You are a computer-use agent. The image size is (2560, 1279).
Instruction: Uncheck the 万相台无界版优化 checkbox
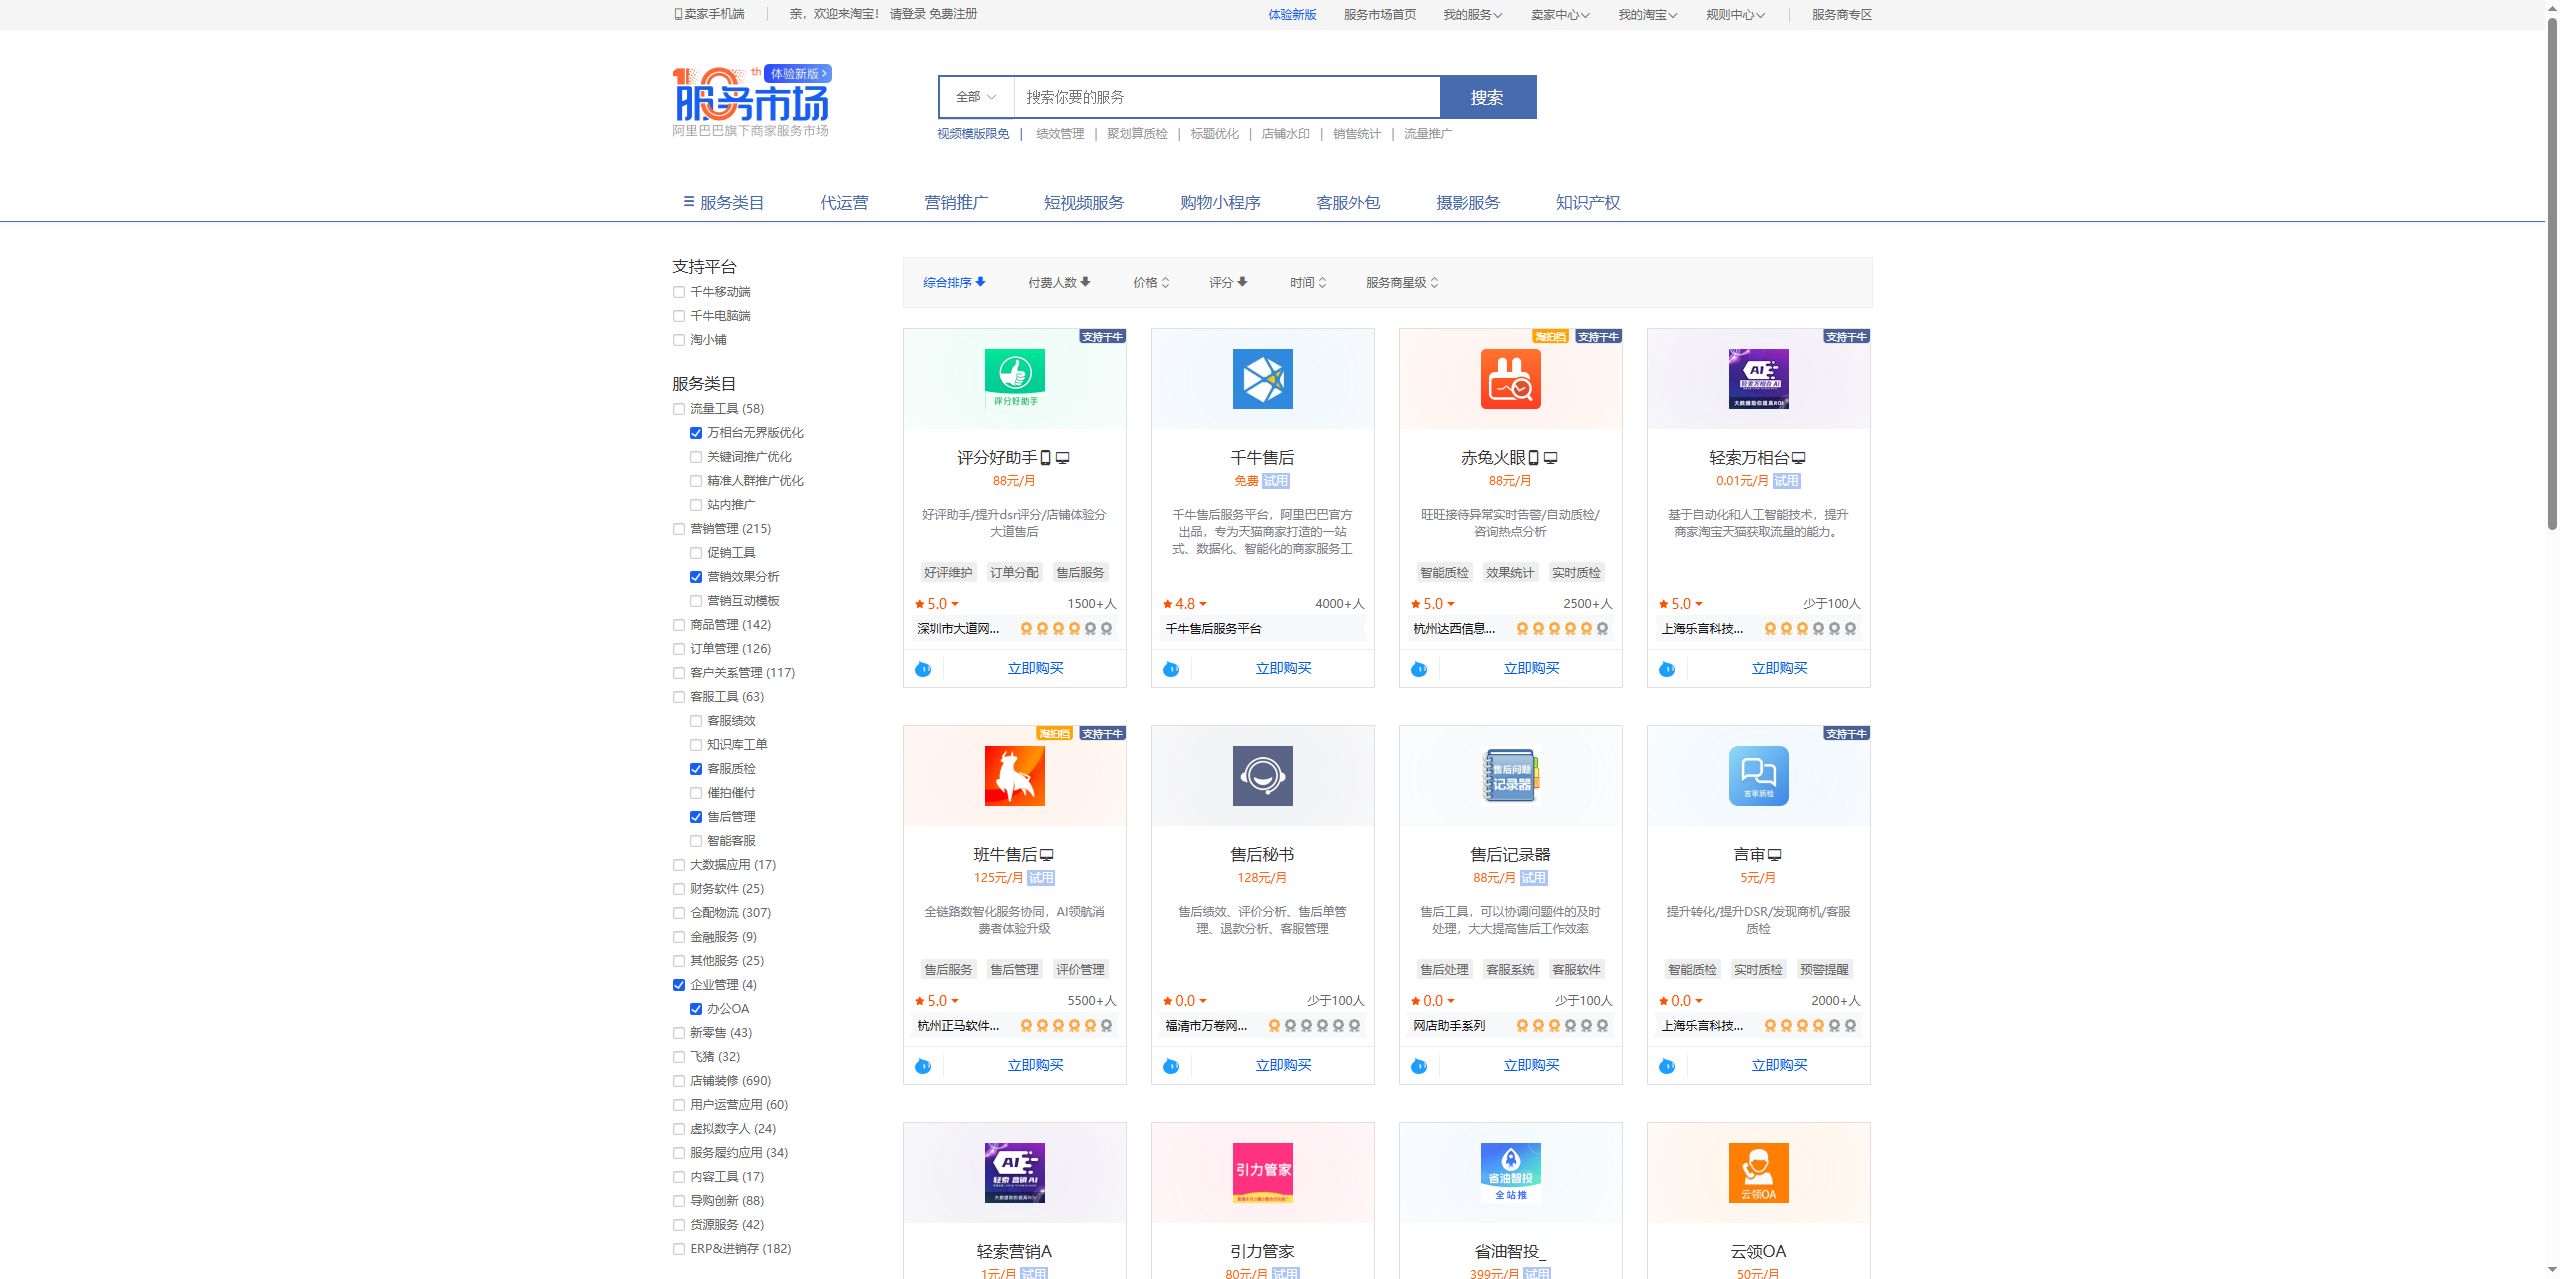696,433
